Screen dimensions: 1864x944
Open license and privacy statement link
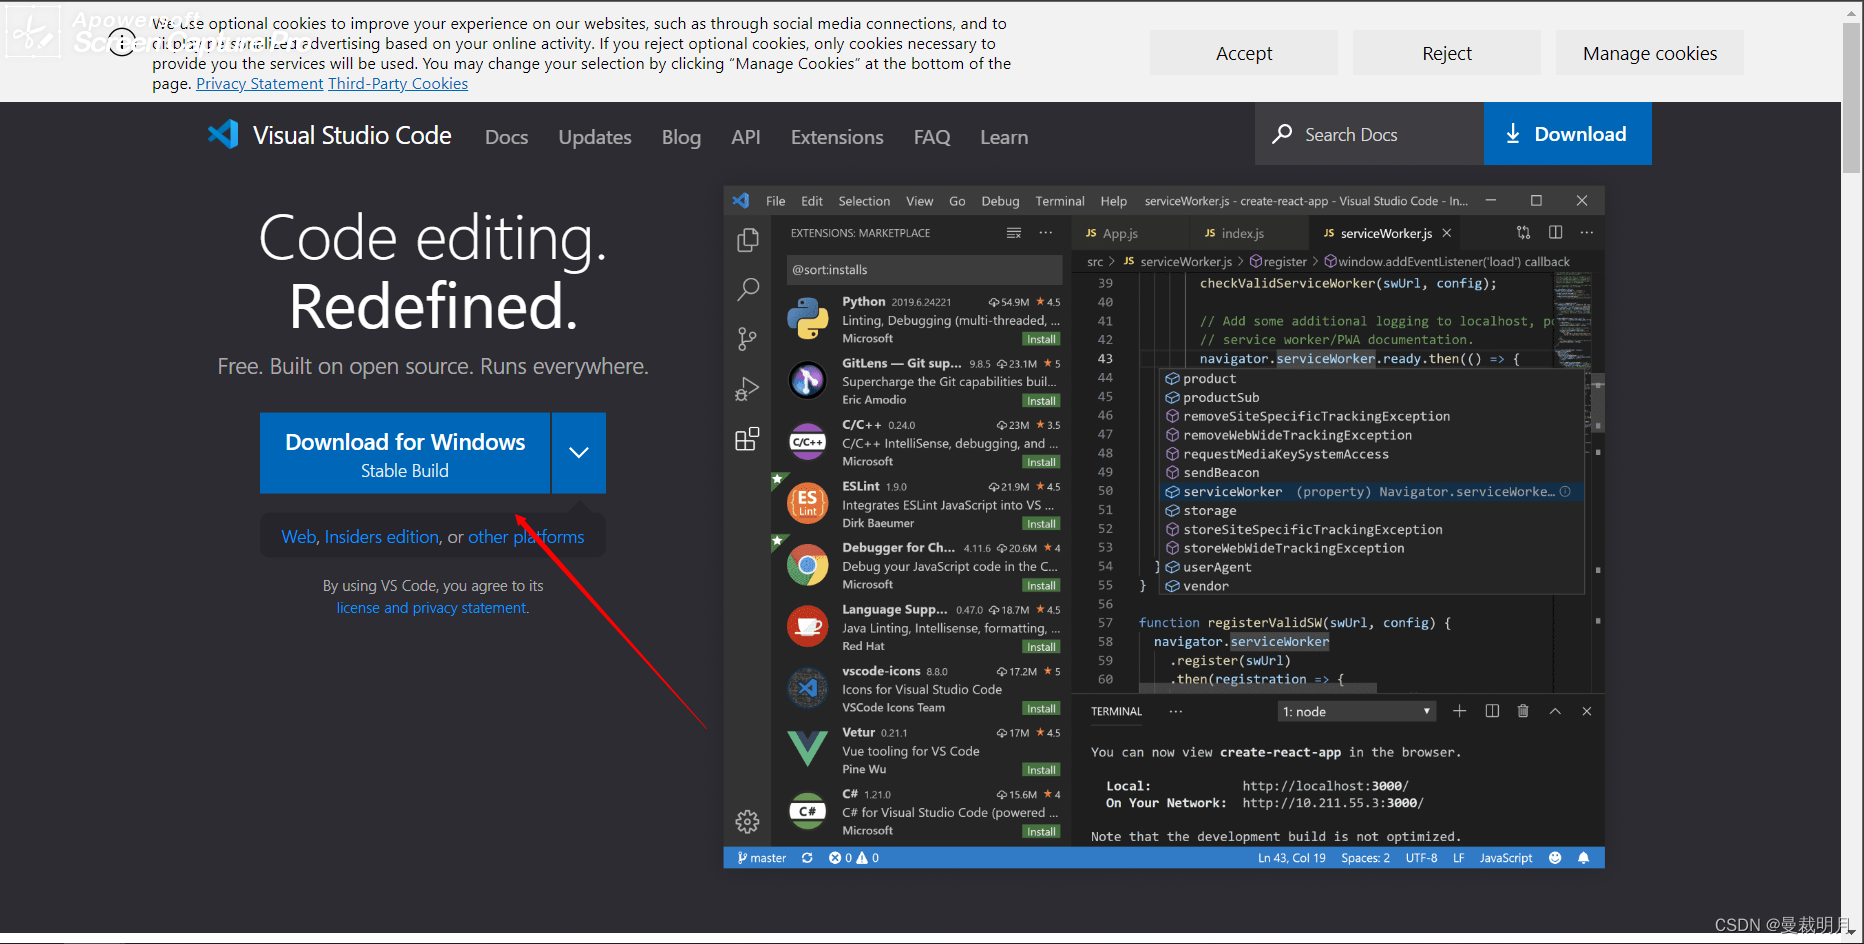(432, 608)
